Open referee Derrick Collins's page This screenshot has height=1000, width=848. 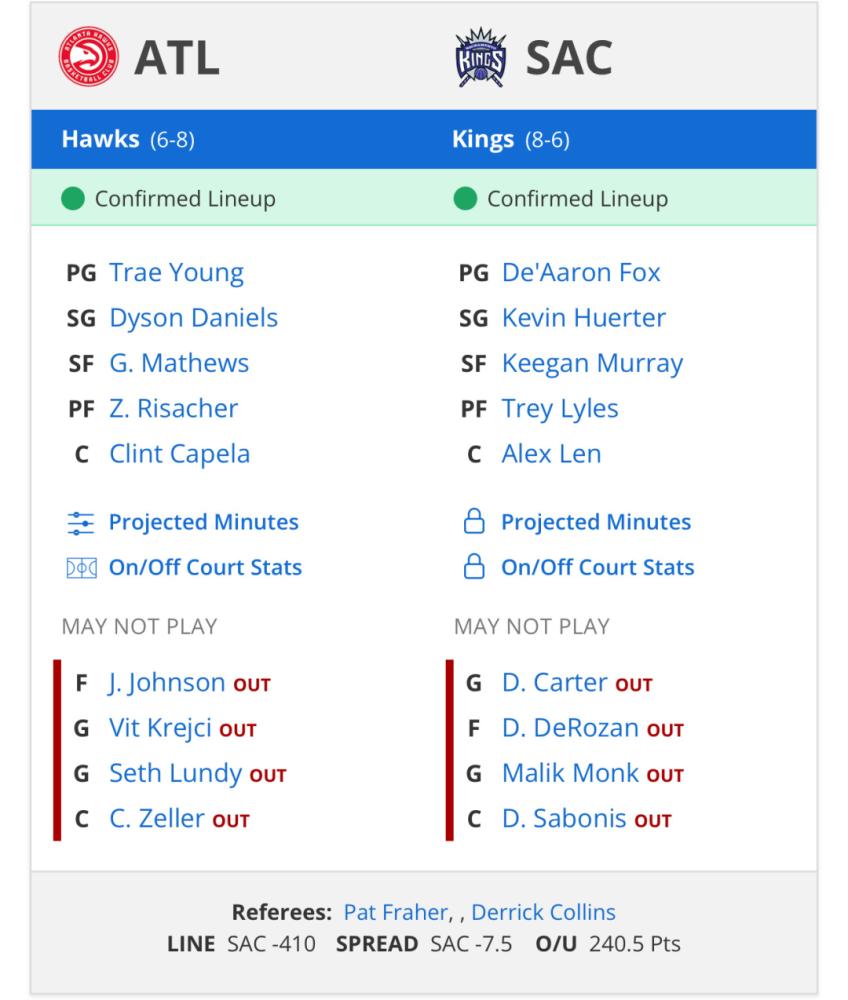tap(543, 912)
